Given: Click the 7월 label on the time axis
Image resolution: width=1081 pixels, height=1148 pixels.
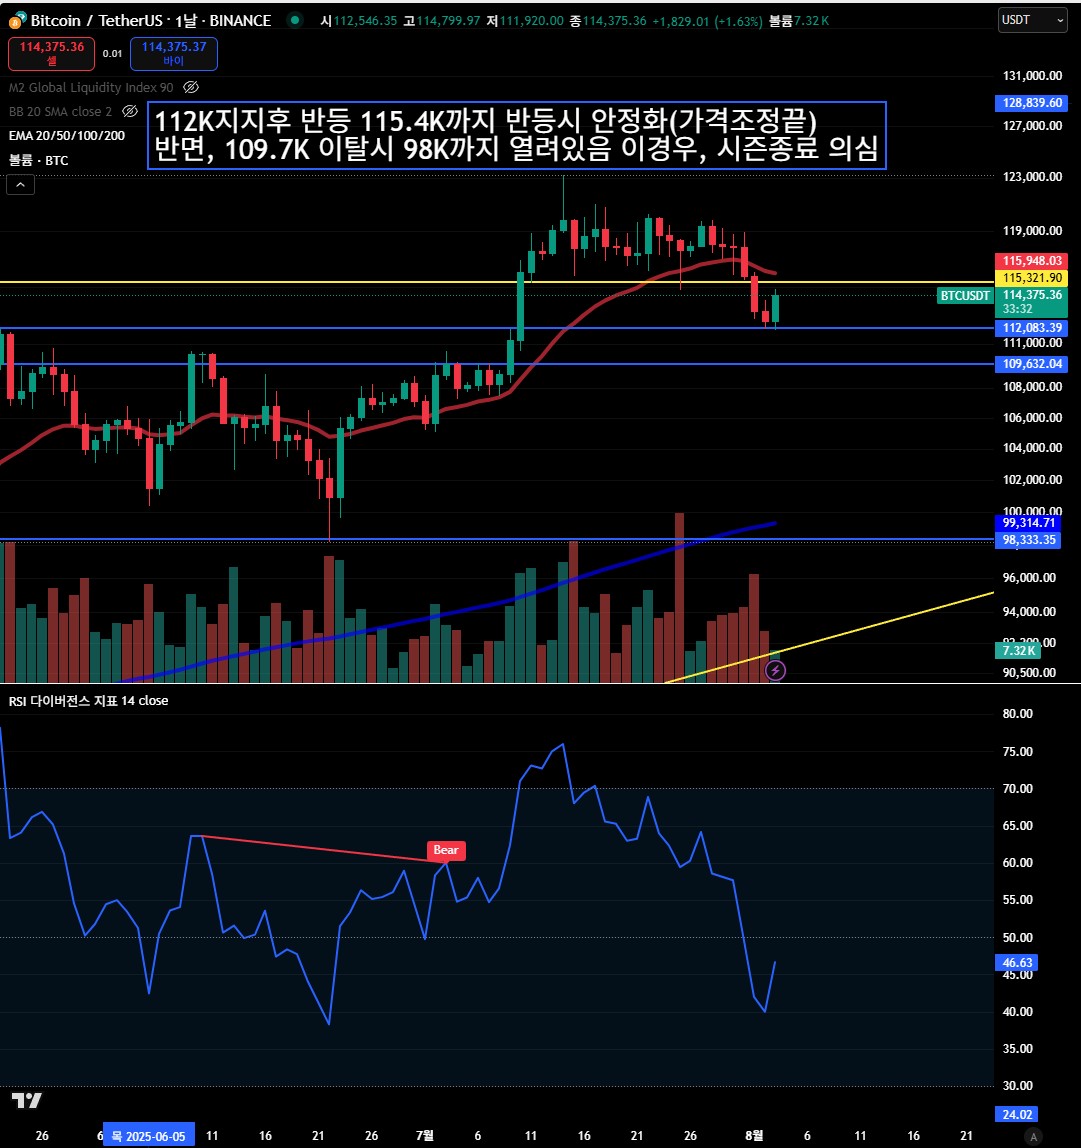Looking at the screenshot, I should 424,1136.
